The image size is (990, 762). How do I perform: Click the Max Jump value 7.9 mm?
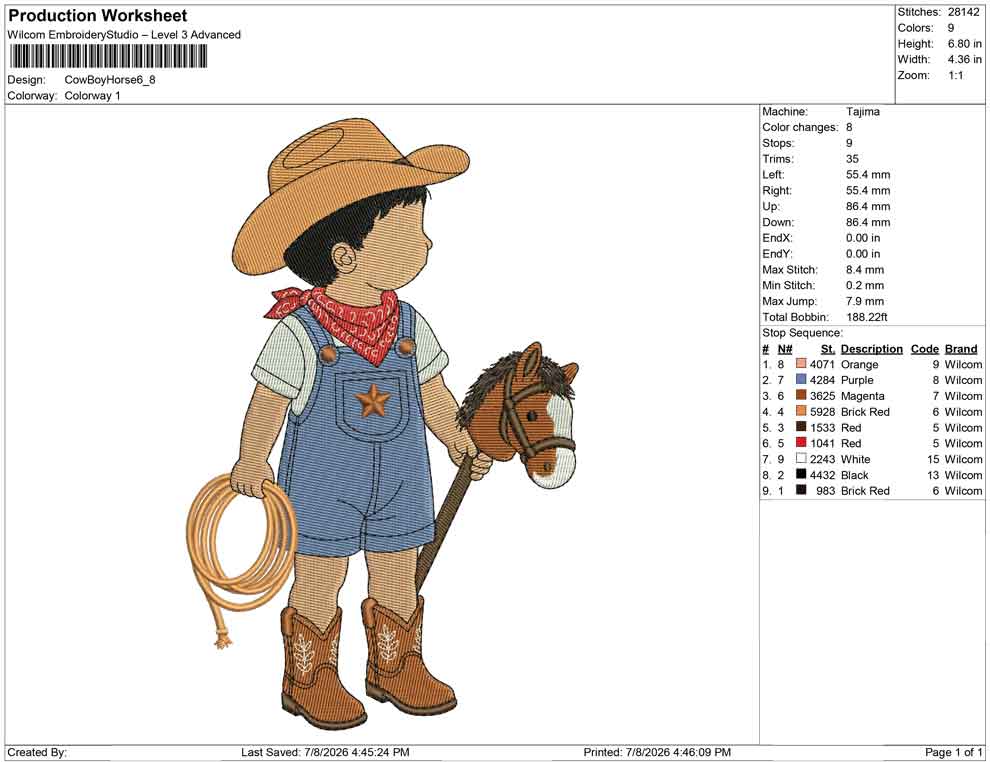865,301
